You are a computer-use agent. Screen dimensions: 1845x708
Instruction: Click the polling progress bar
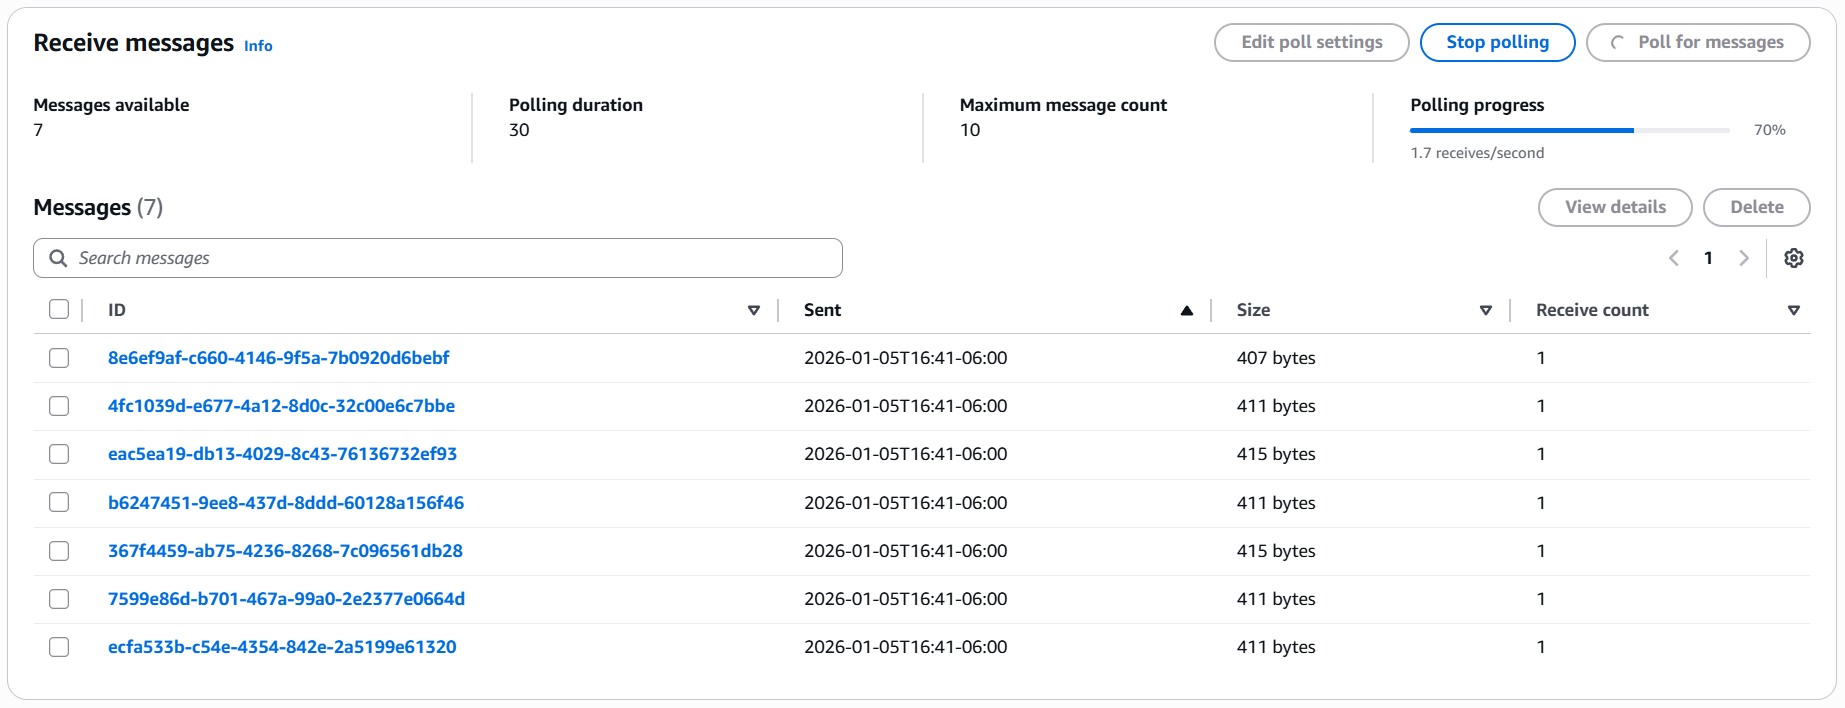pos(1569,130)
